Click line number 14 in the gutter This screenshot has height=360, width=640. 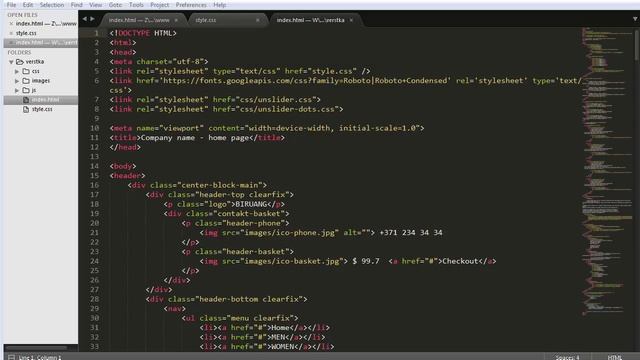pyautogui.click(x=94, y=166)
